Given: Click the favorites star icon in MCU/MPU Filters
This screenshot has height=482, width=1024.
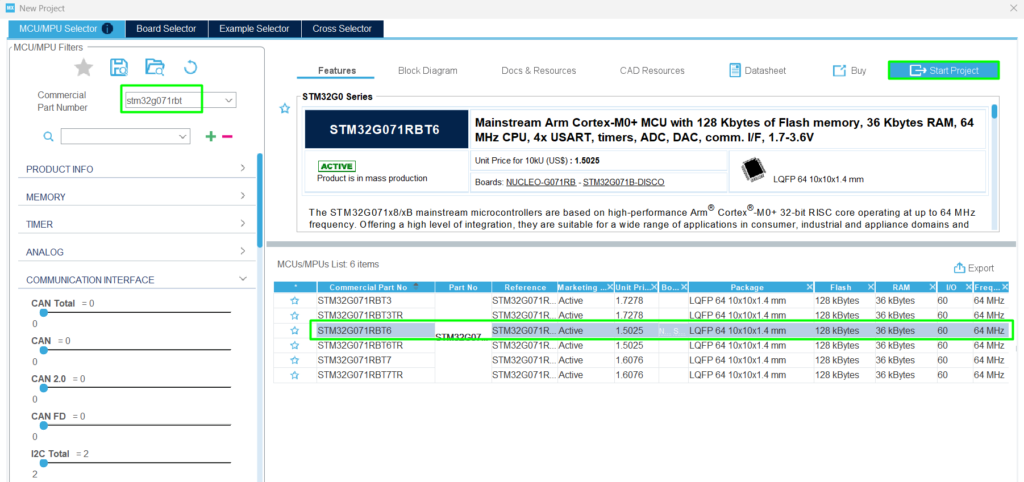Looking at the screenshot, I should [x=84, y=67].
